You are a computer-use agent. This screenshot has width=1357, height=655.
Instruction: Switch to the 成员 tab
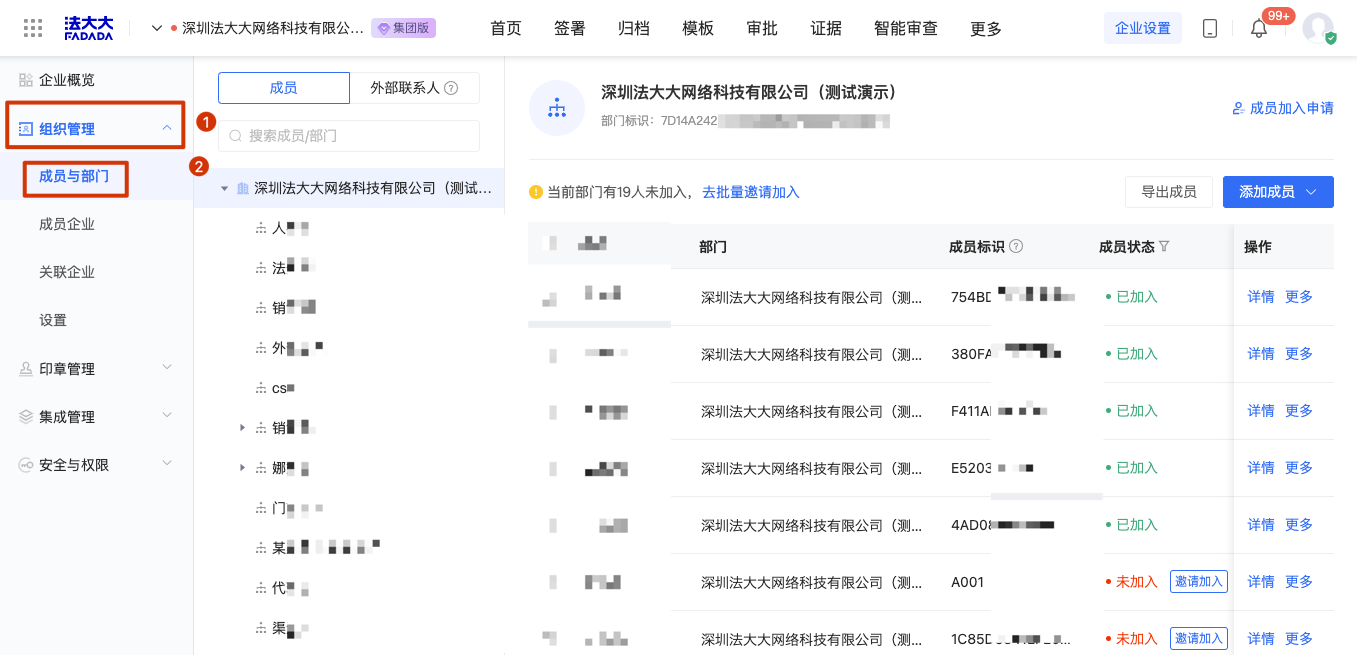284,88
